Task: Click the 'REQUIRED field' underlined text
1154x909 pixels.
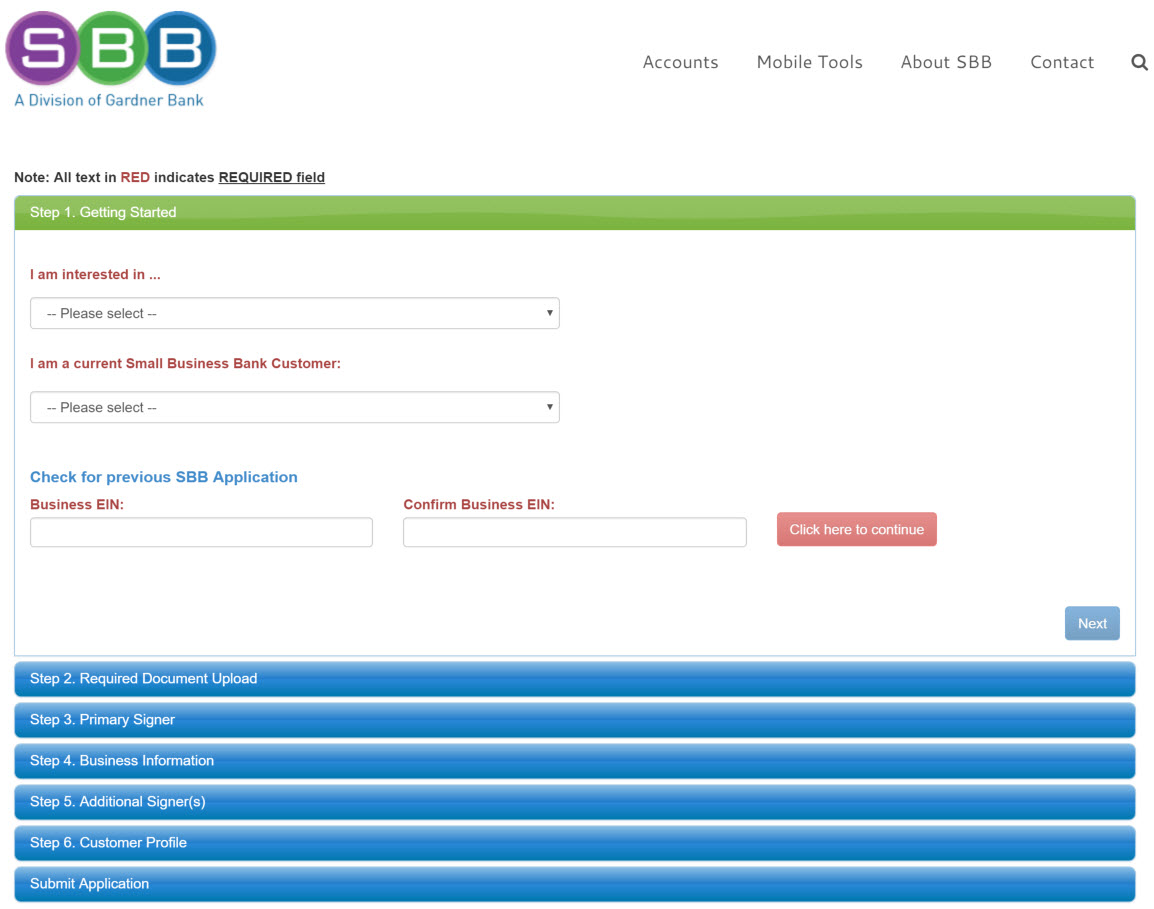Action: tap(272, 177)
